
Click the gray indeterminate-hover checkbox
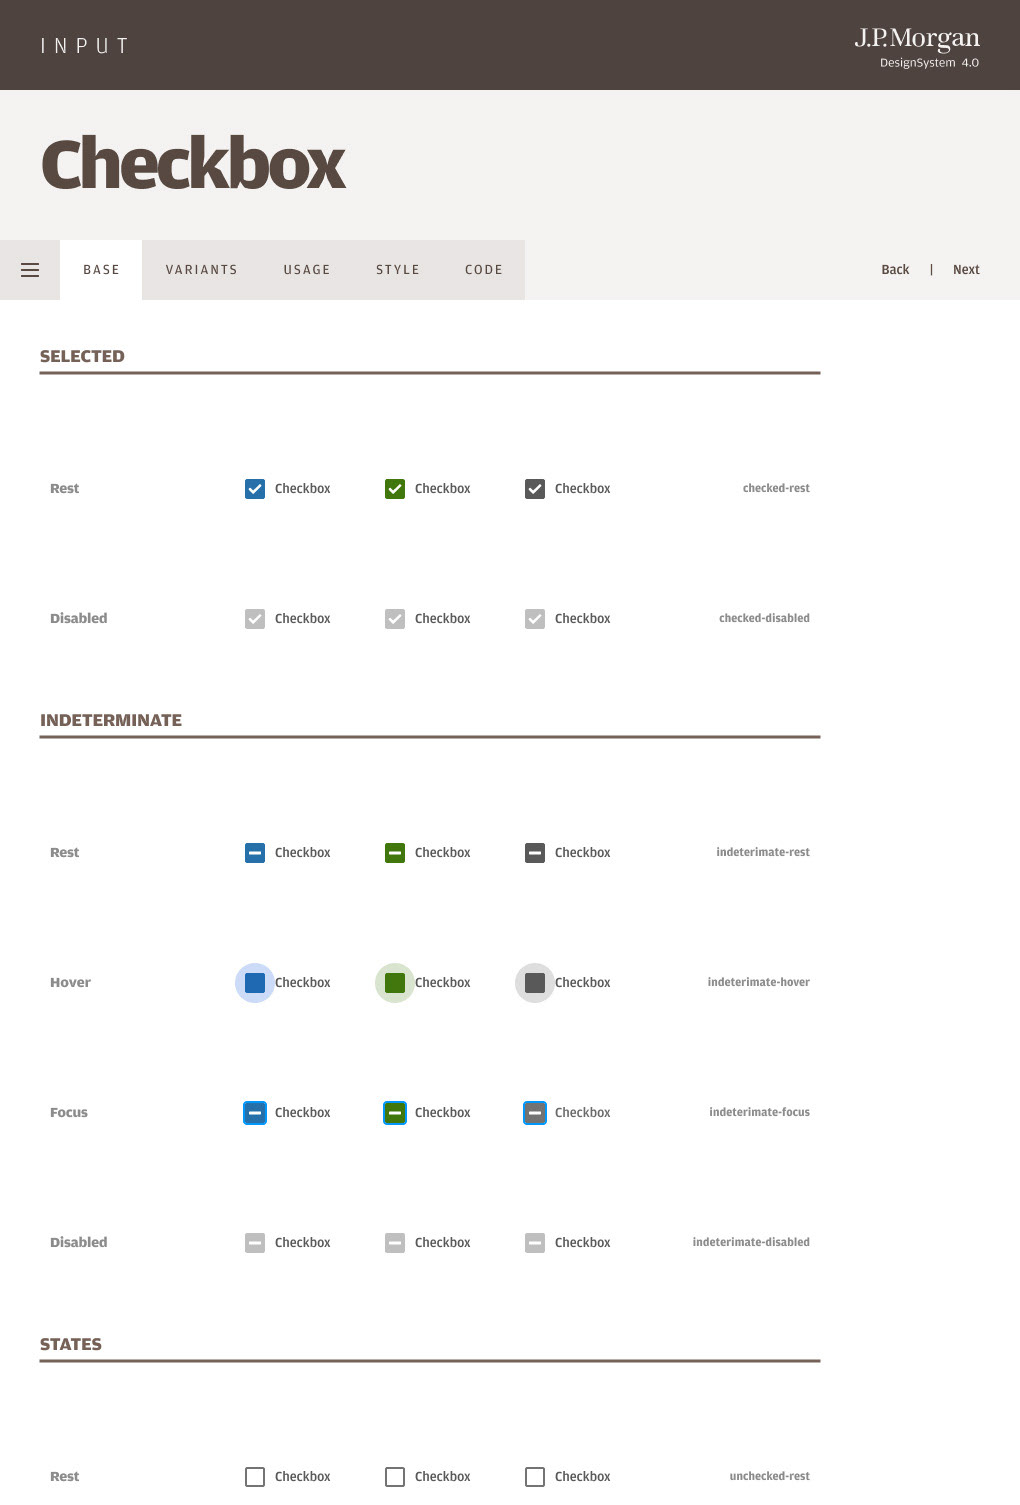click(535, 983)
